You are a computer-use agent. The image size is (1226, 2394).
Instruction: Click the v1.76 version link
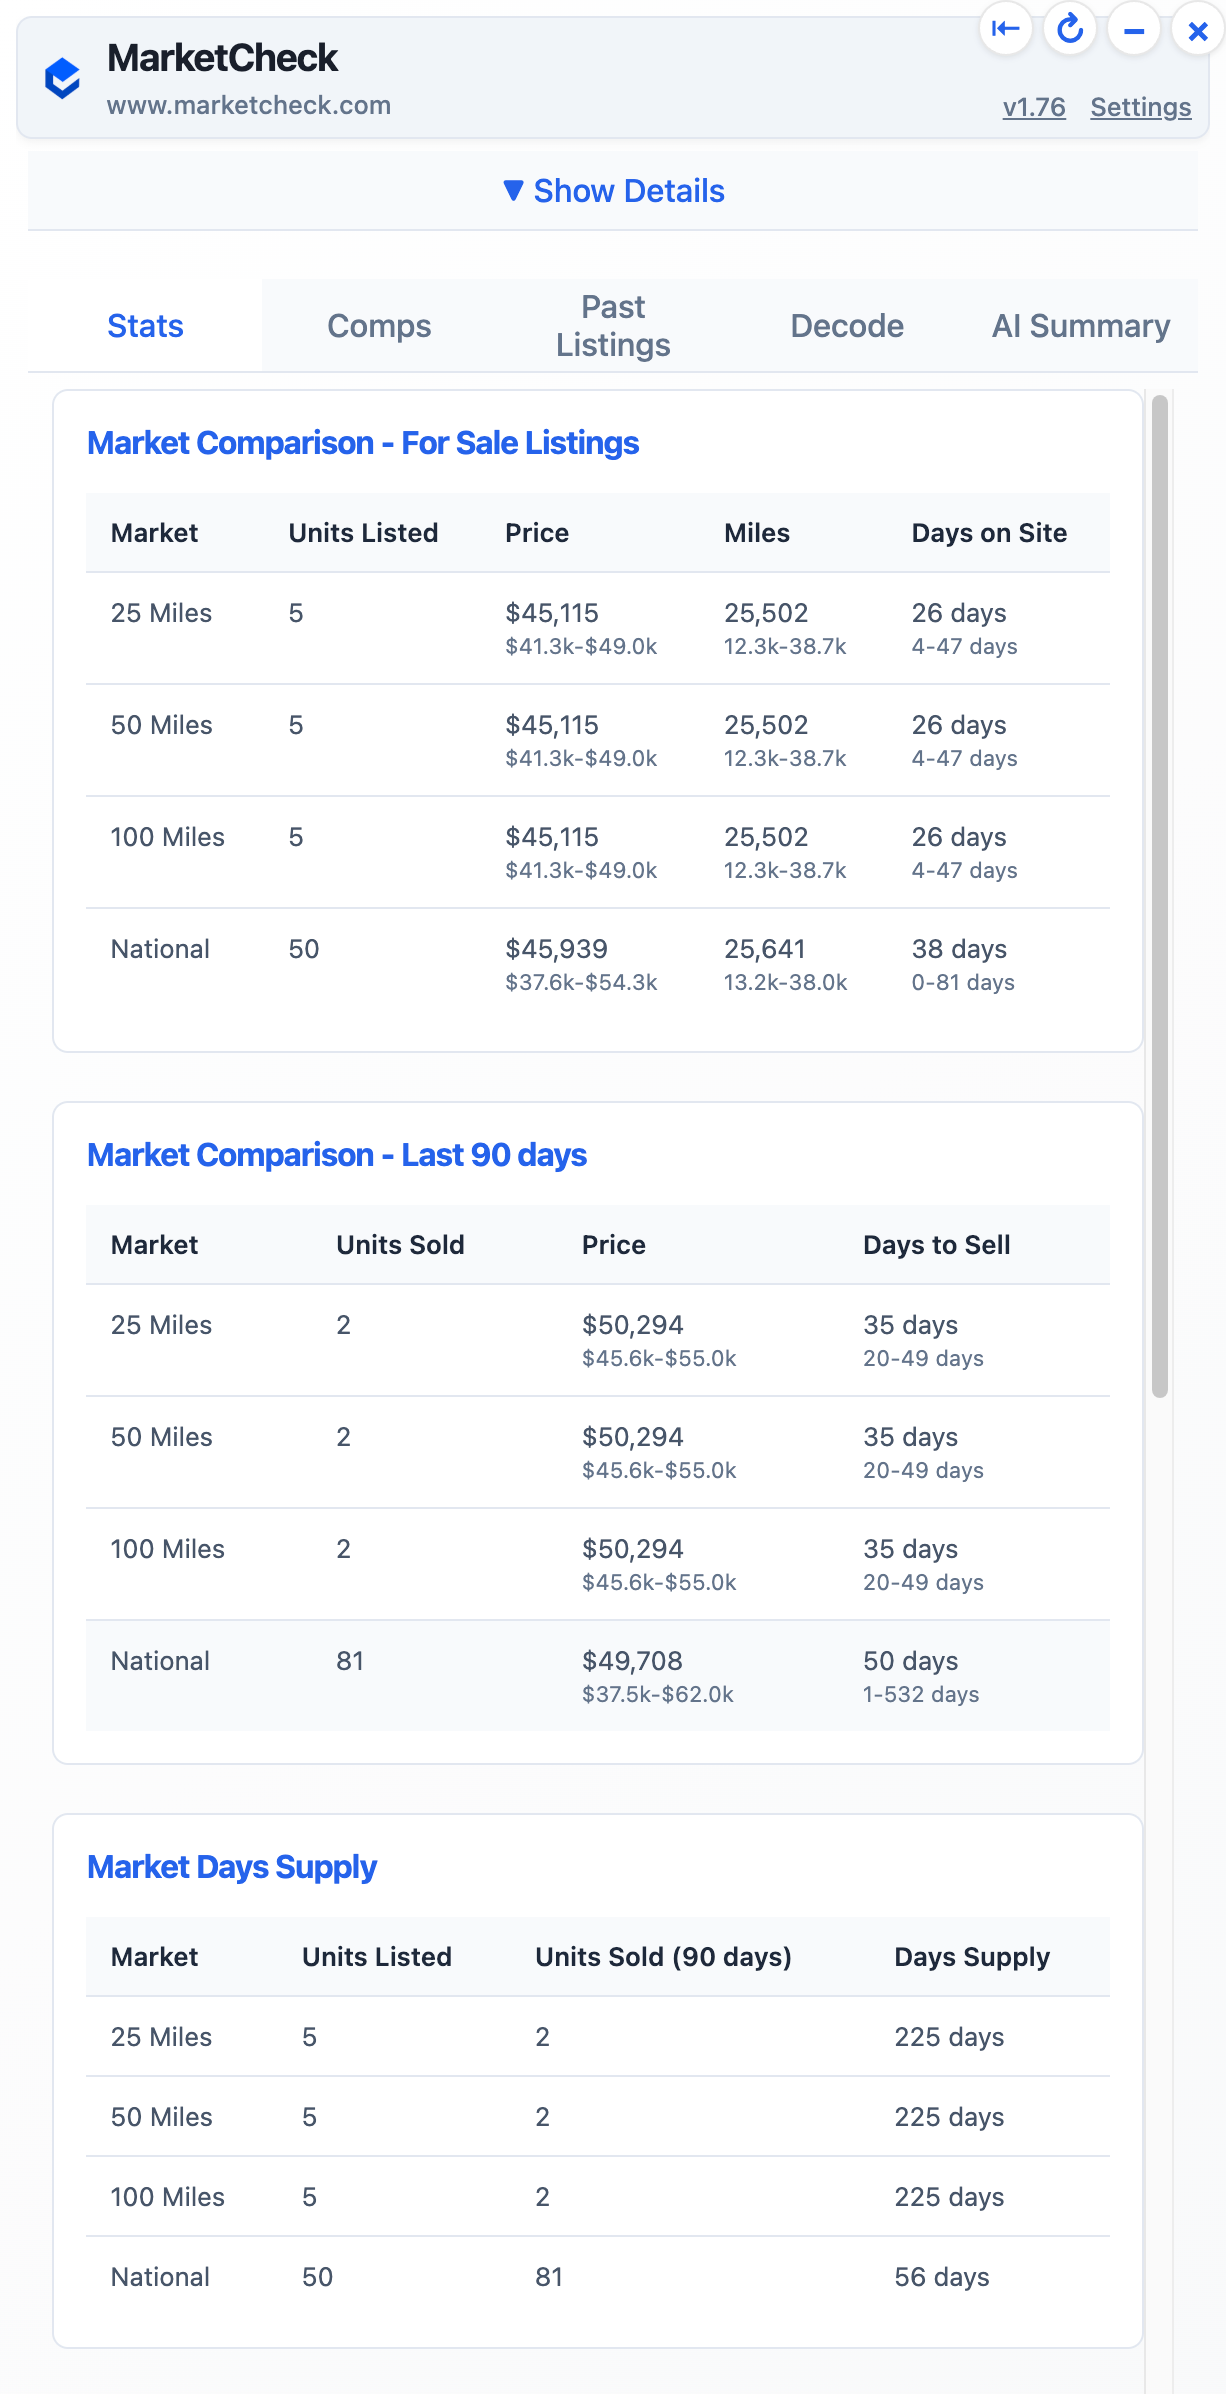(1034, 107)
